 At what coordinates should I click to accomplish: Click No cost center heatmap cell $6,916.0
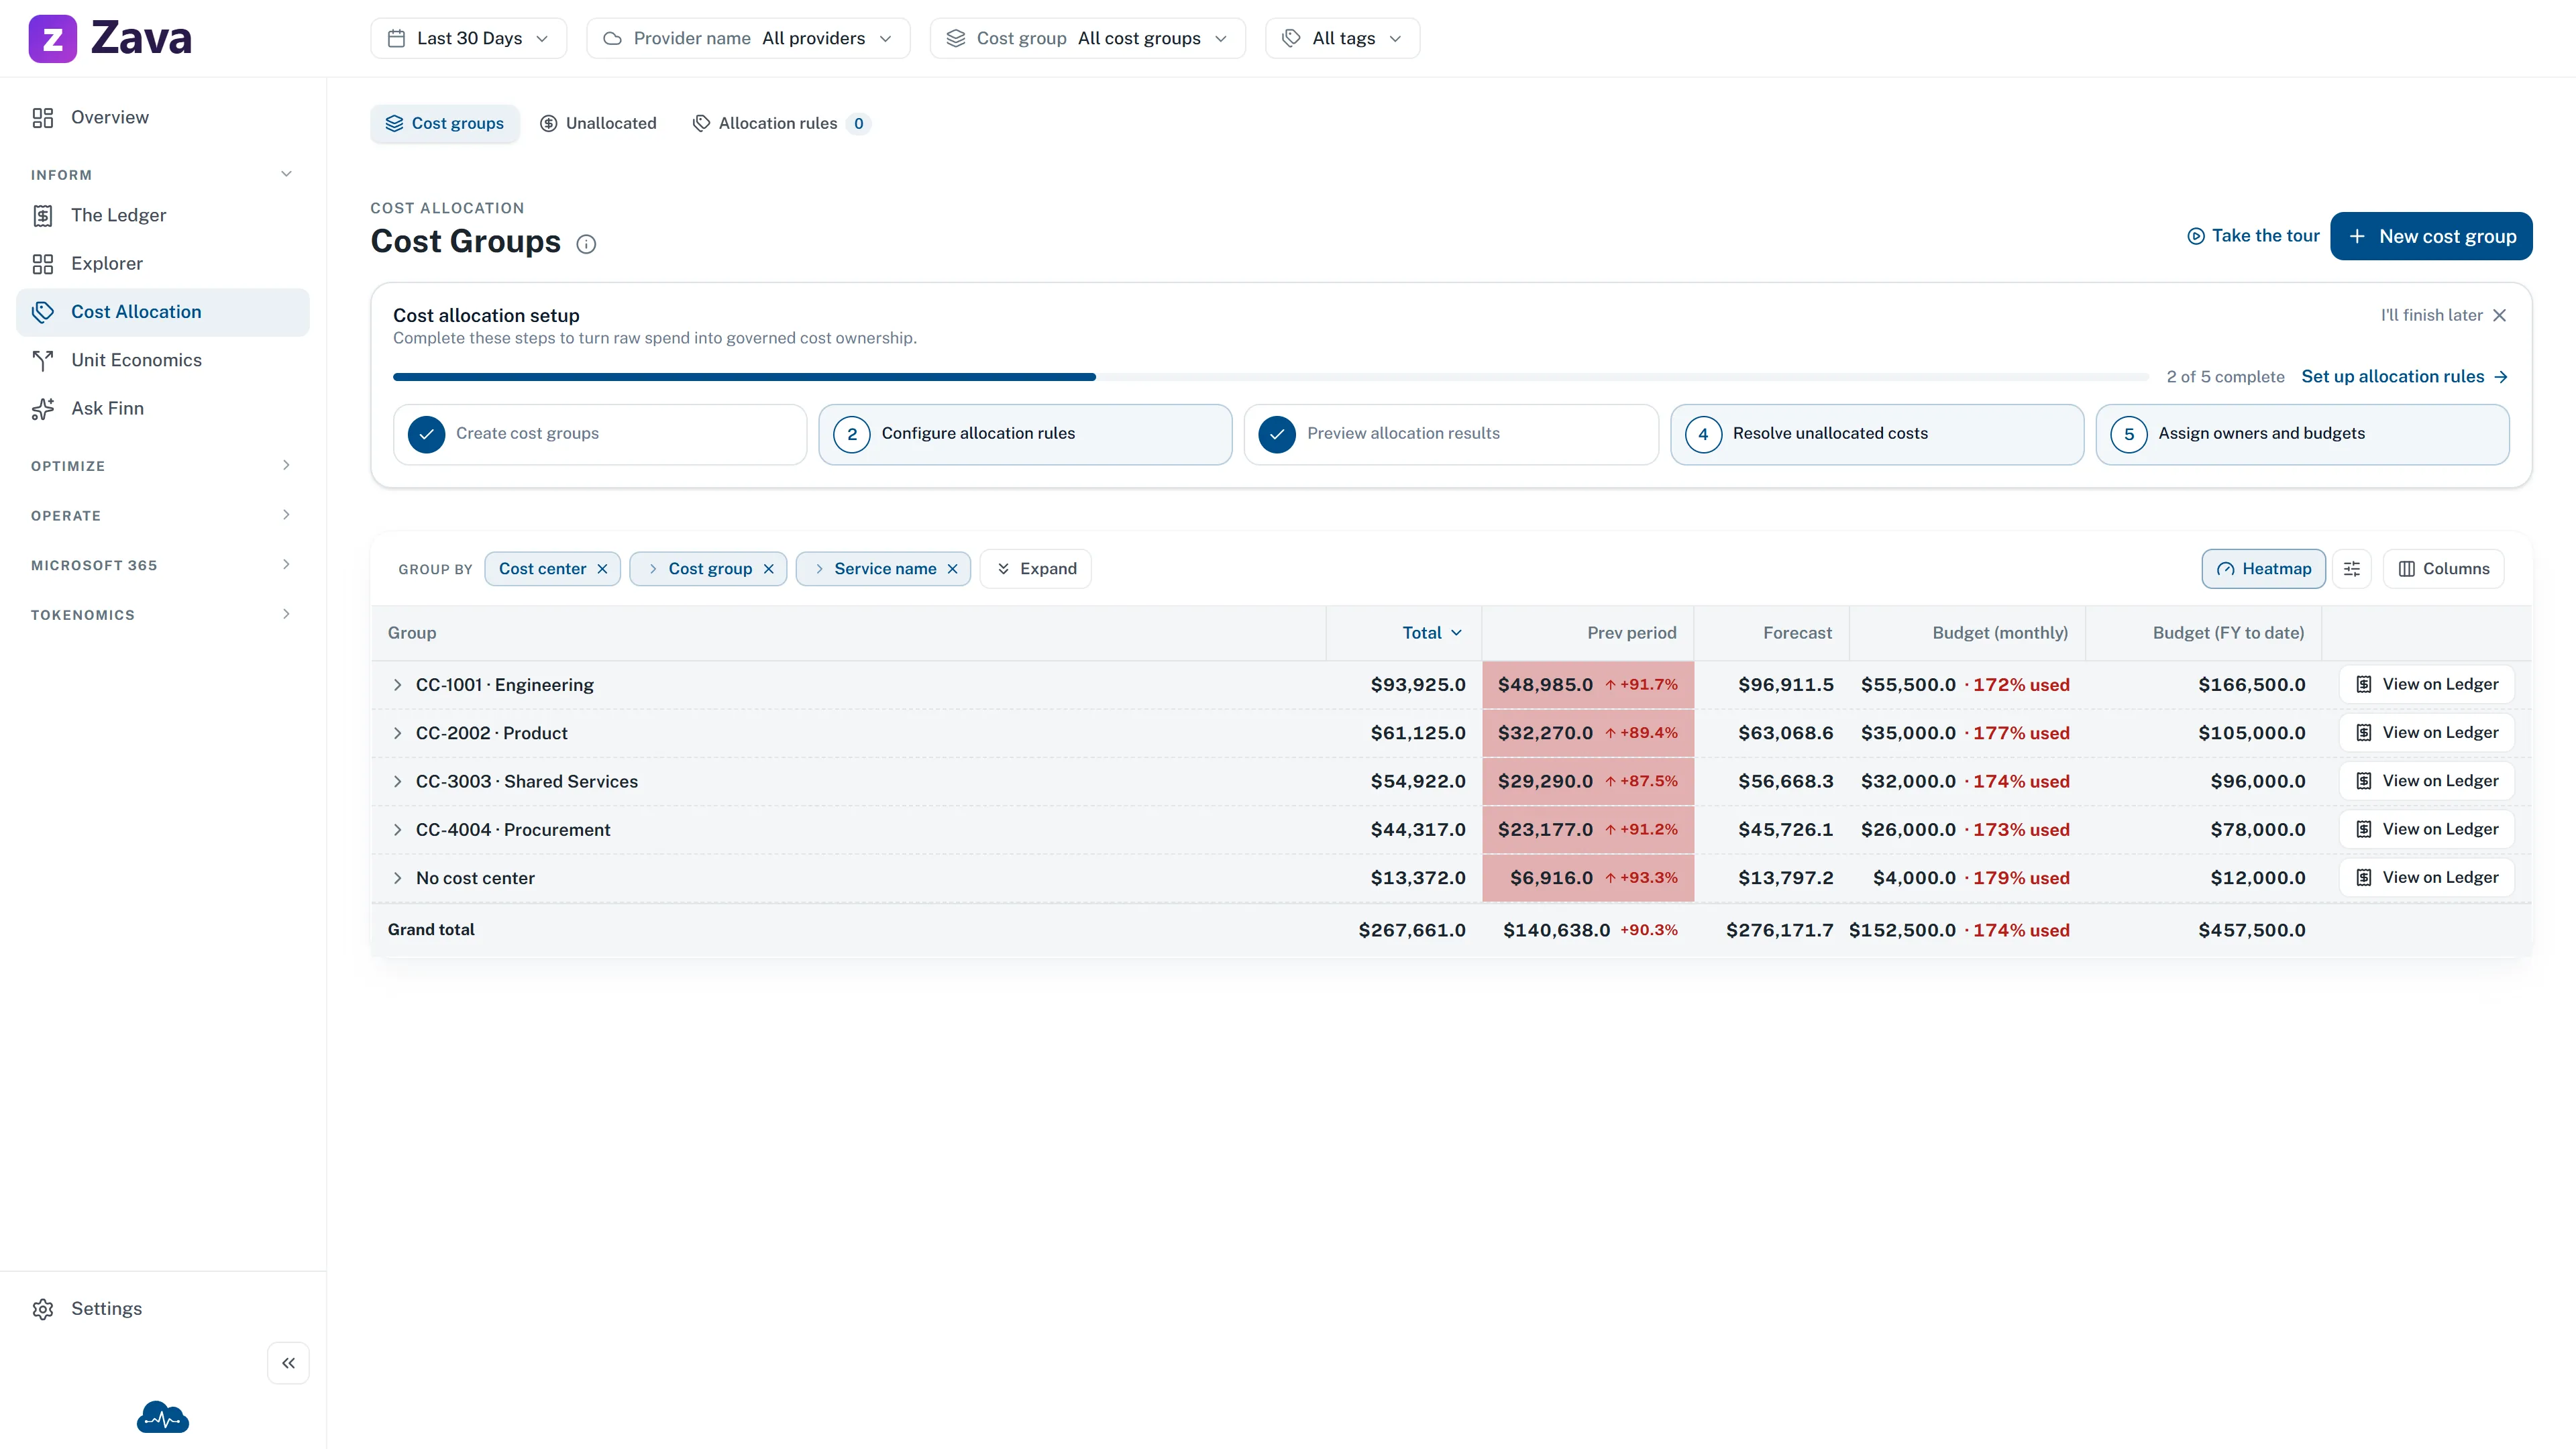1588,878
